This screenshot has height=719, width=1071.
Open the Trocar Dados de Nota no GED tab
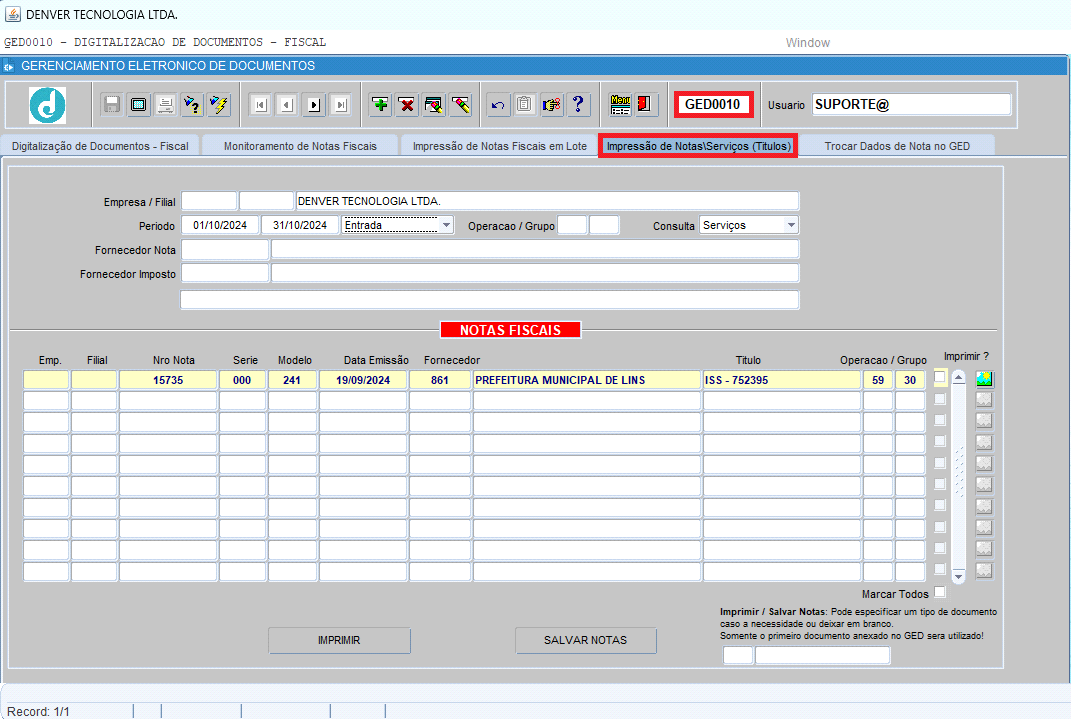point(897,146)
